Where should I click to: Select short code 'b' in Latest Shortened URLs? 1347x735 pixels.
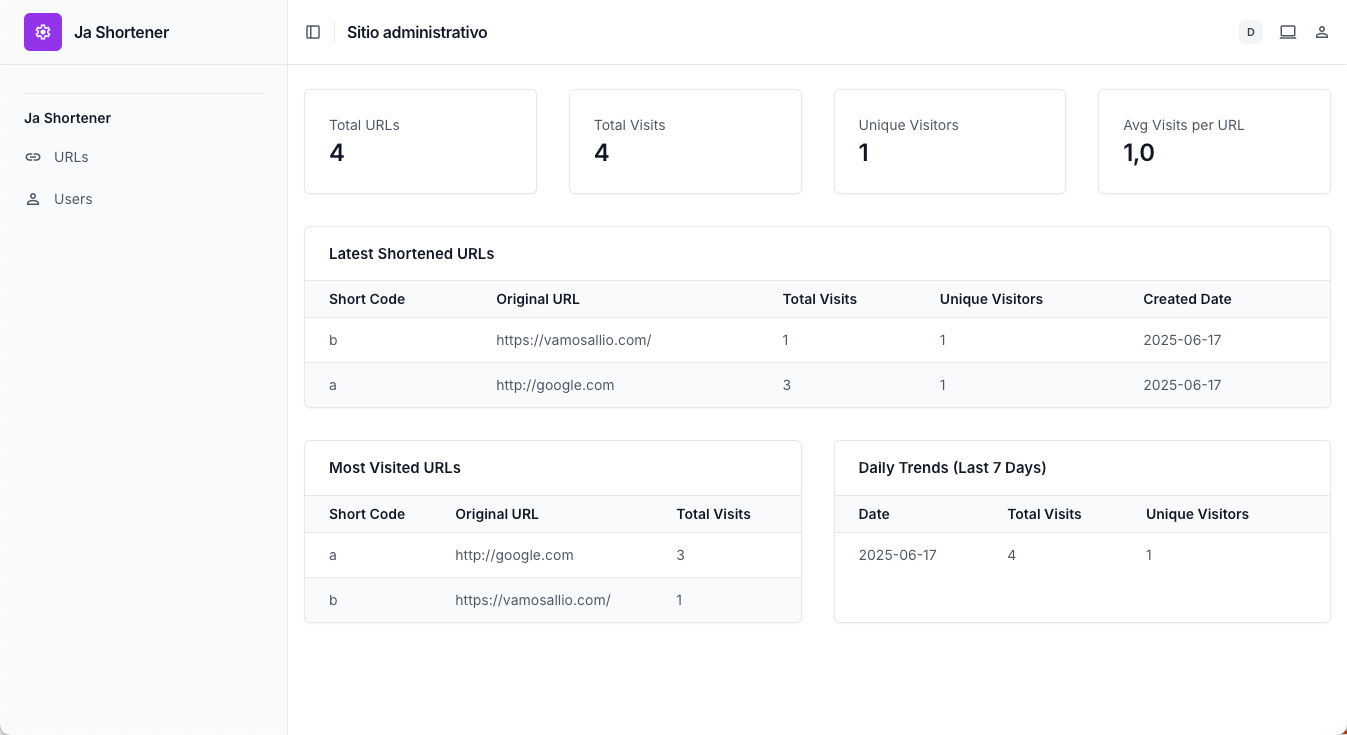click(x=333, y=340)
